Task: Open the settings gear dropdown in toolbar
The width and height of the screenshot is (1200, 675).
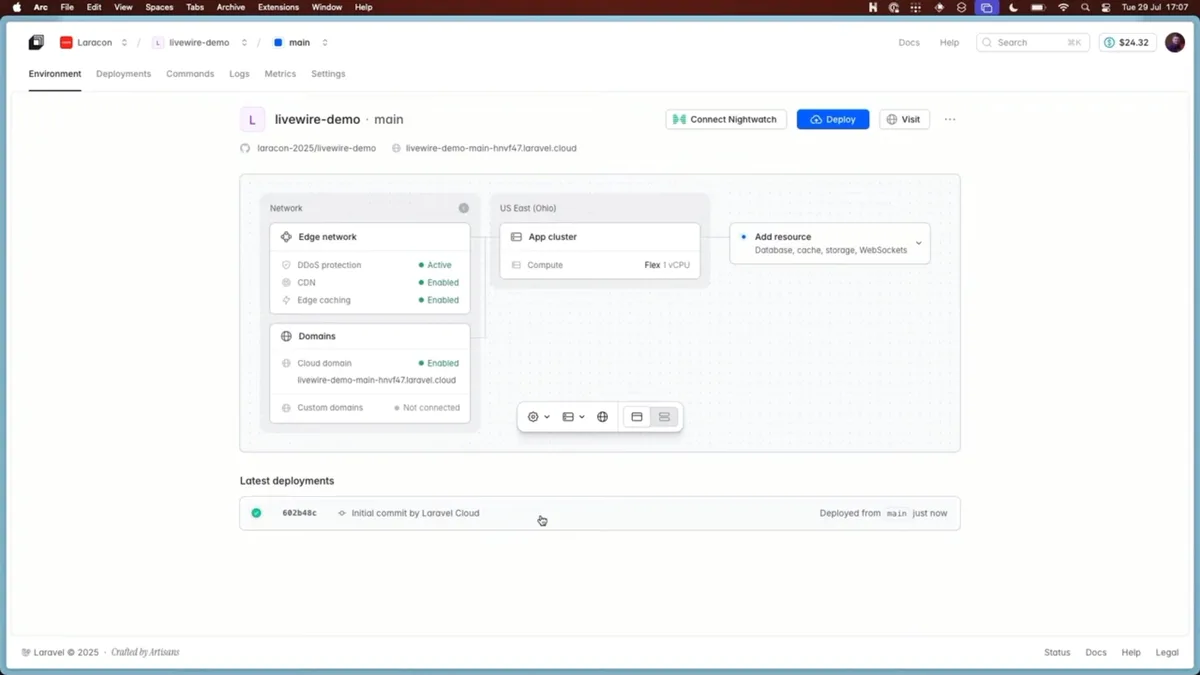Action: [538, 417]
